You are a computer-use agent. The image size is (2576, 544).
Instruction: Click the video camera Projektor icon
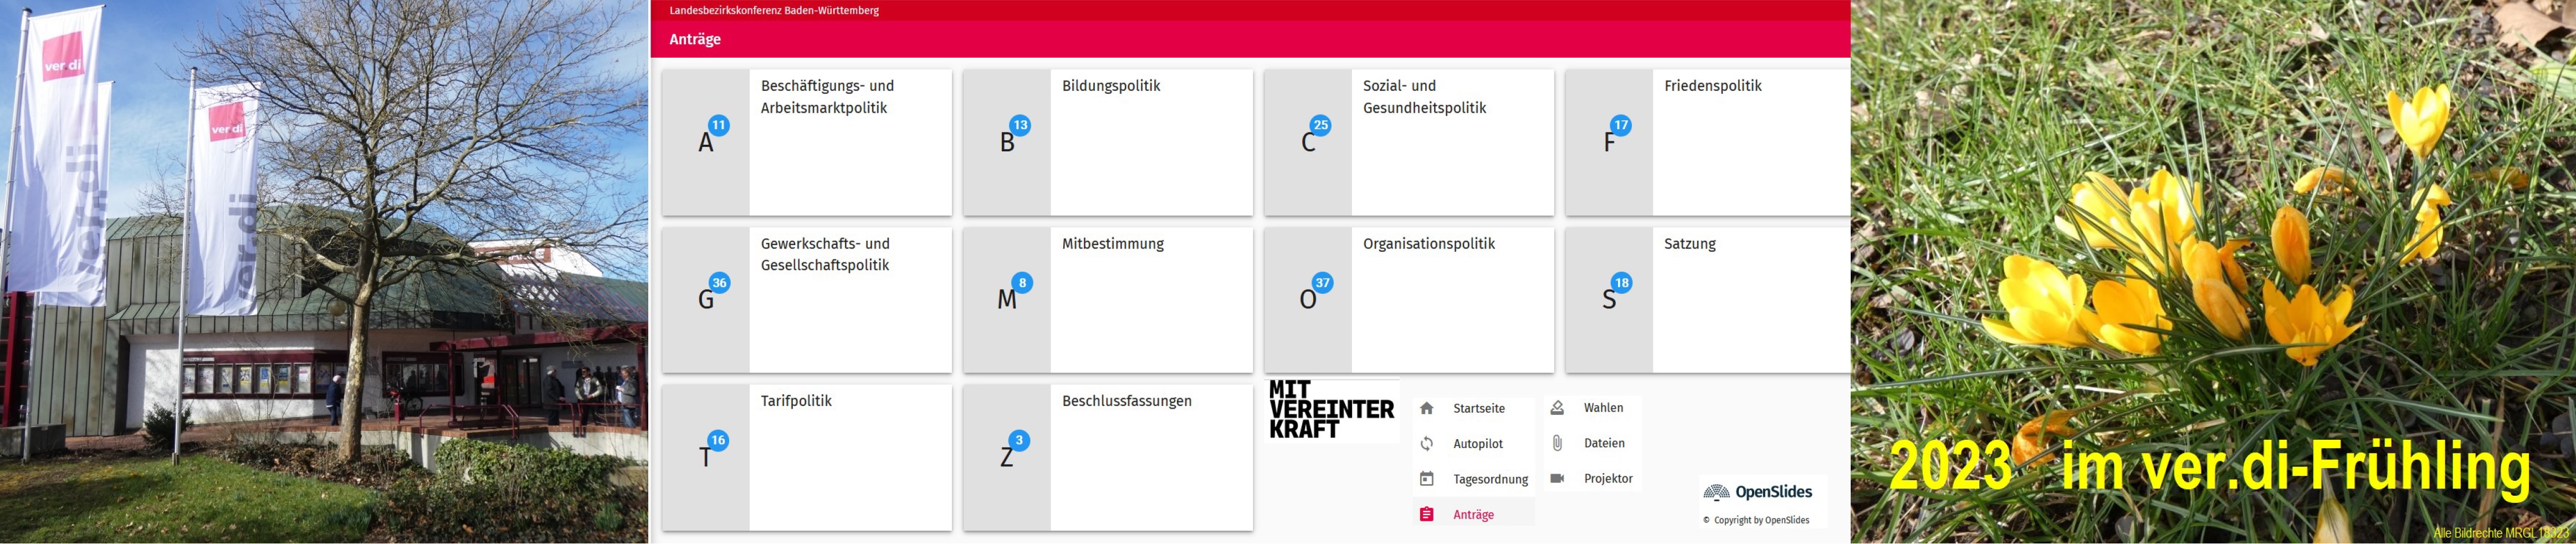point(1557,478)
